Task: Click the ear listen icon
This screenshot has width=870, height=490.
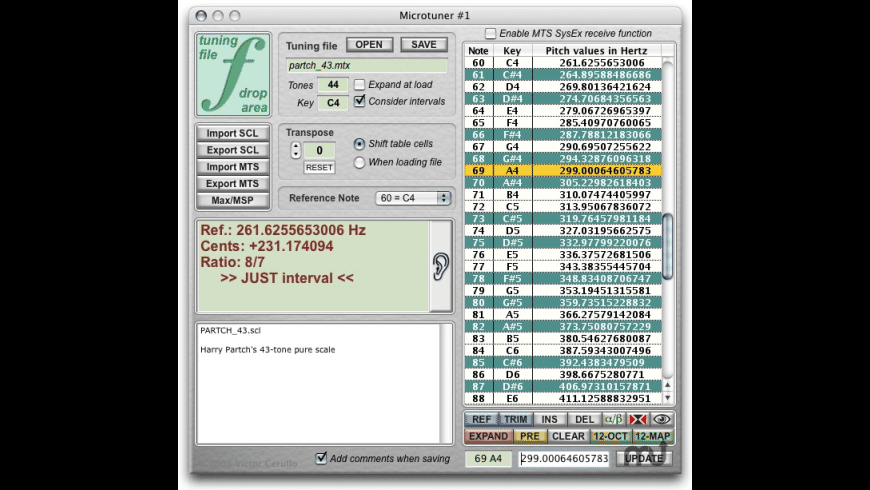Action: point(441,266)
